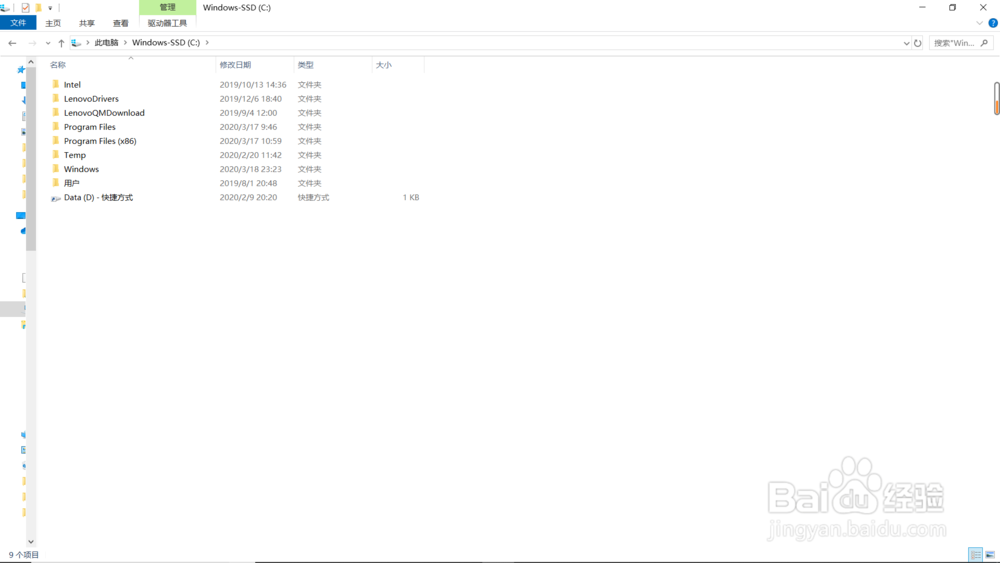The image size is (1000, 563).
Task: Select the Intel folder icon
Action: pyautogui.click(x=55, y=84)
